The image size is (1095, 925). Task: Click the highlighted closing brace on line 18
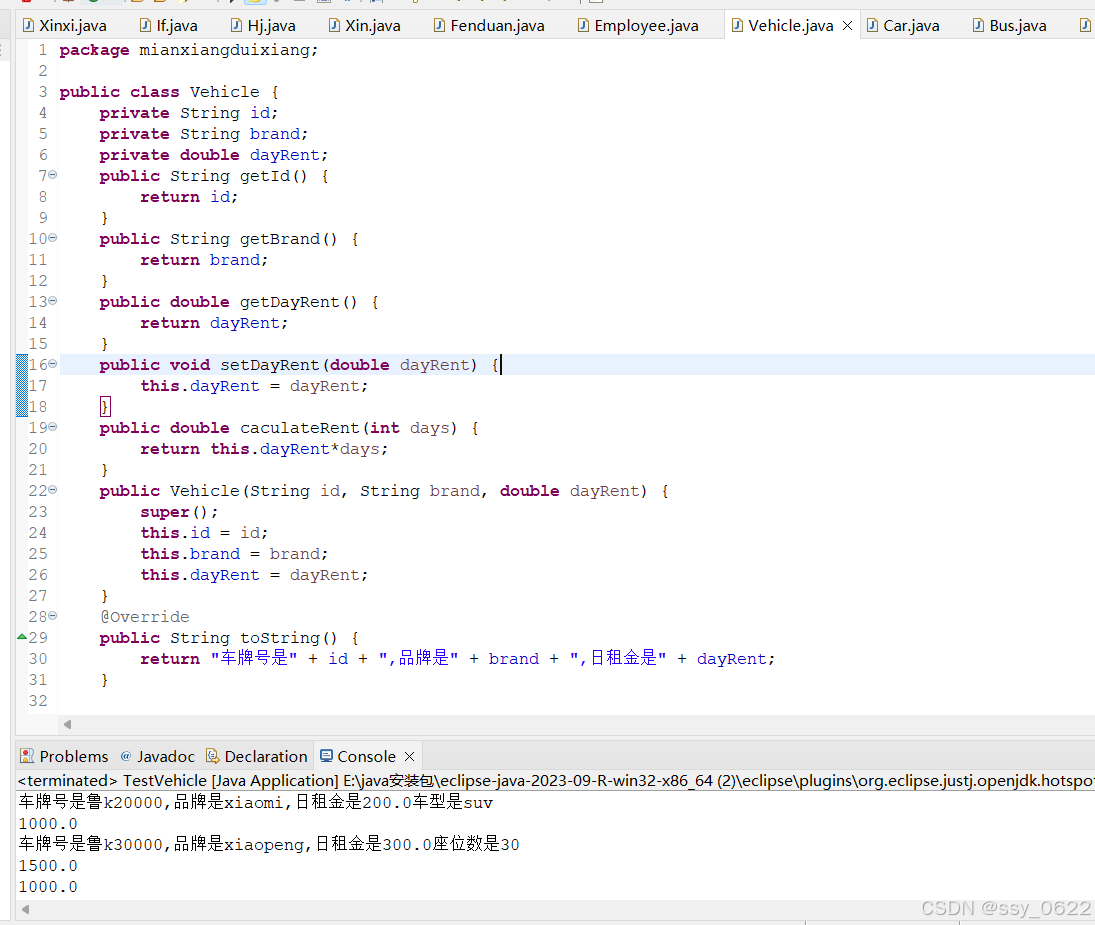105,406
